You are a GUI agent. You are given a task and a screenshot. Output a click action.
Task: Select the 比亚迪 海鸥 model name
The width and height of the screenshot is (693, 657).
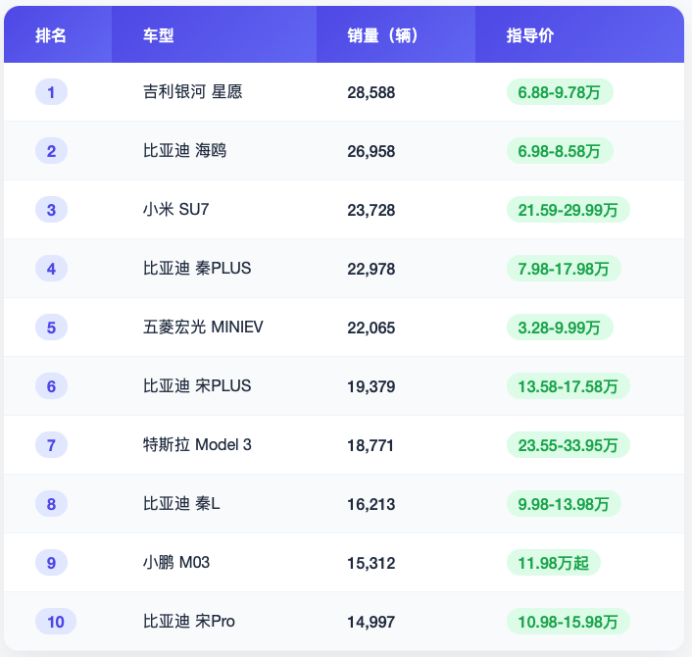(185, 151)
